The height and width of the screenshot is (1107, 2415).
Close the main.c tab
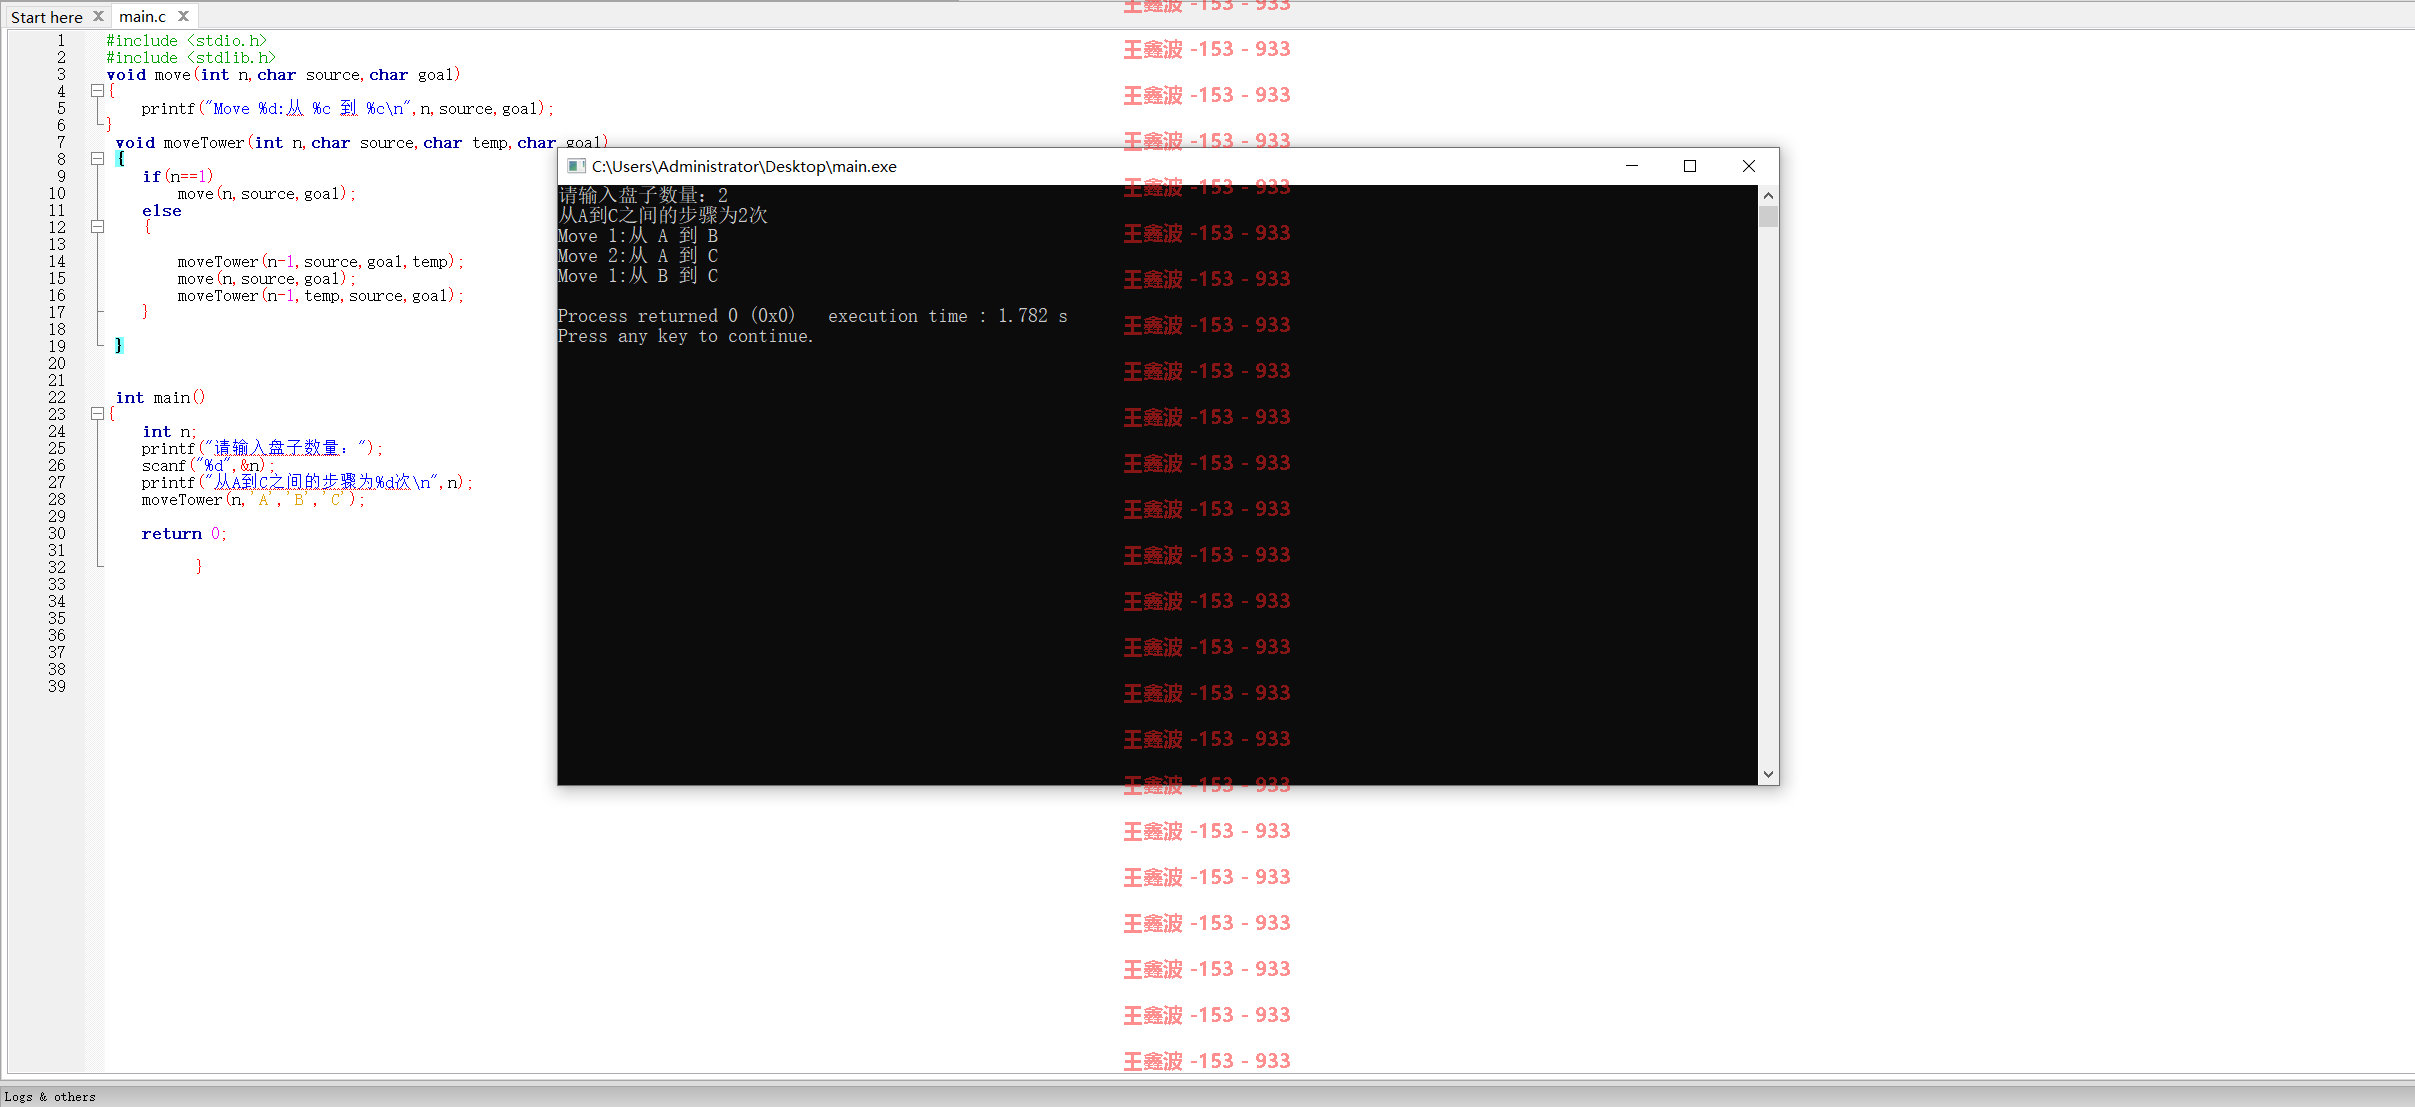click(183, 16)
